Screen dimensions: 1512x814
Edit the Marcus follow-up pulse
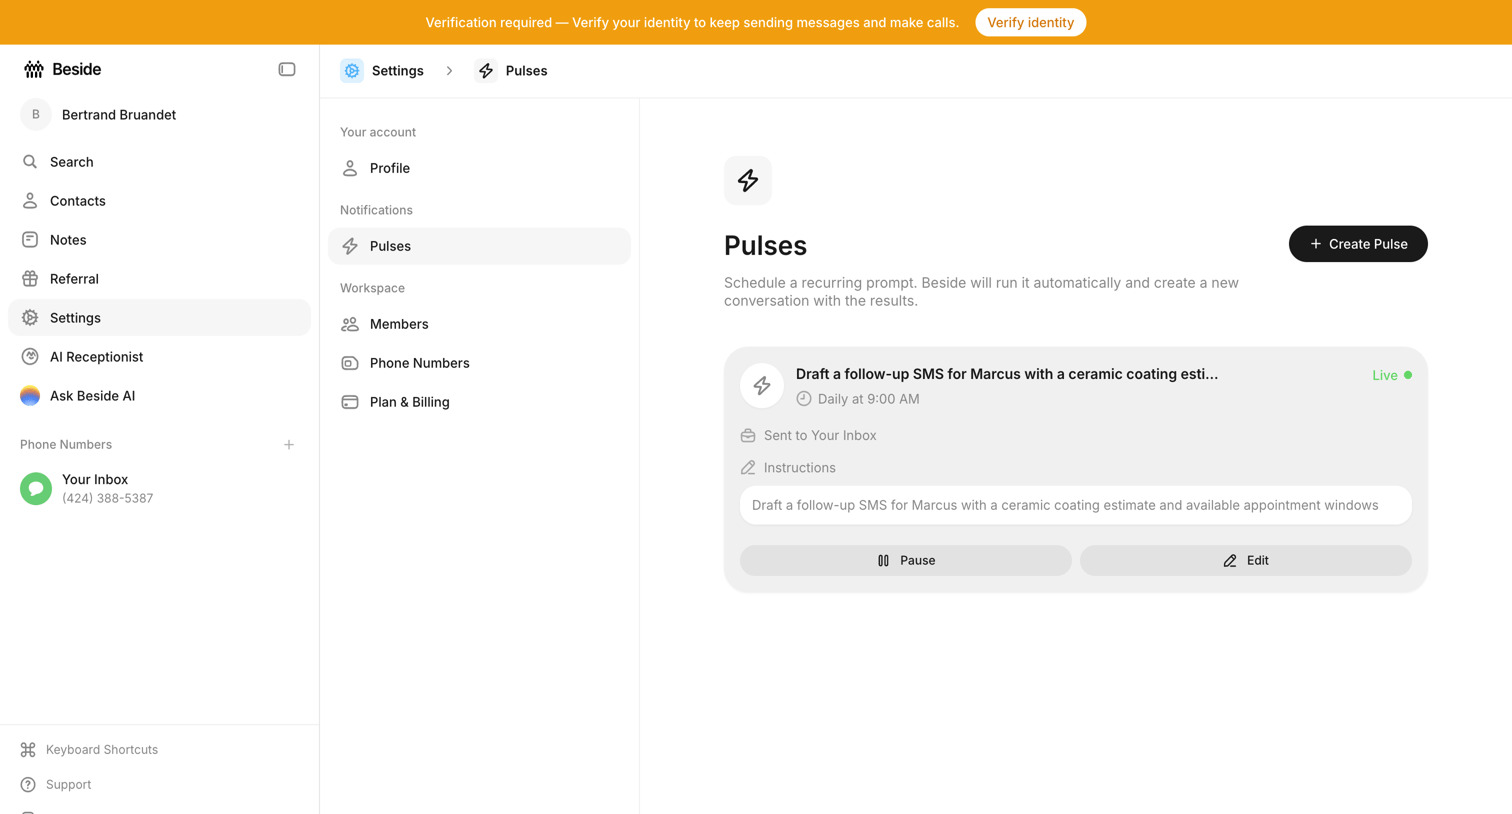coord(1246,561)
